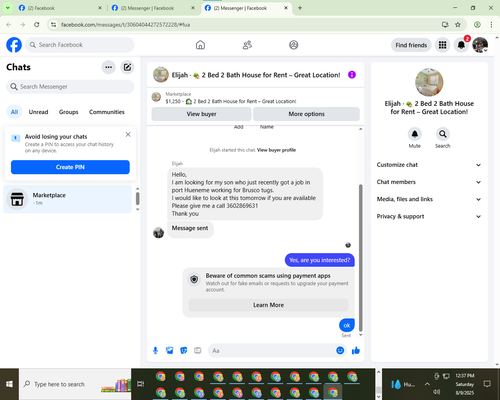Switch to the second Messenger browser tab
The width and height of the screenshot is (500, 400).
153,8
